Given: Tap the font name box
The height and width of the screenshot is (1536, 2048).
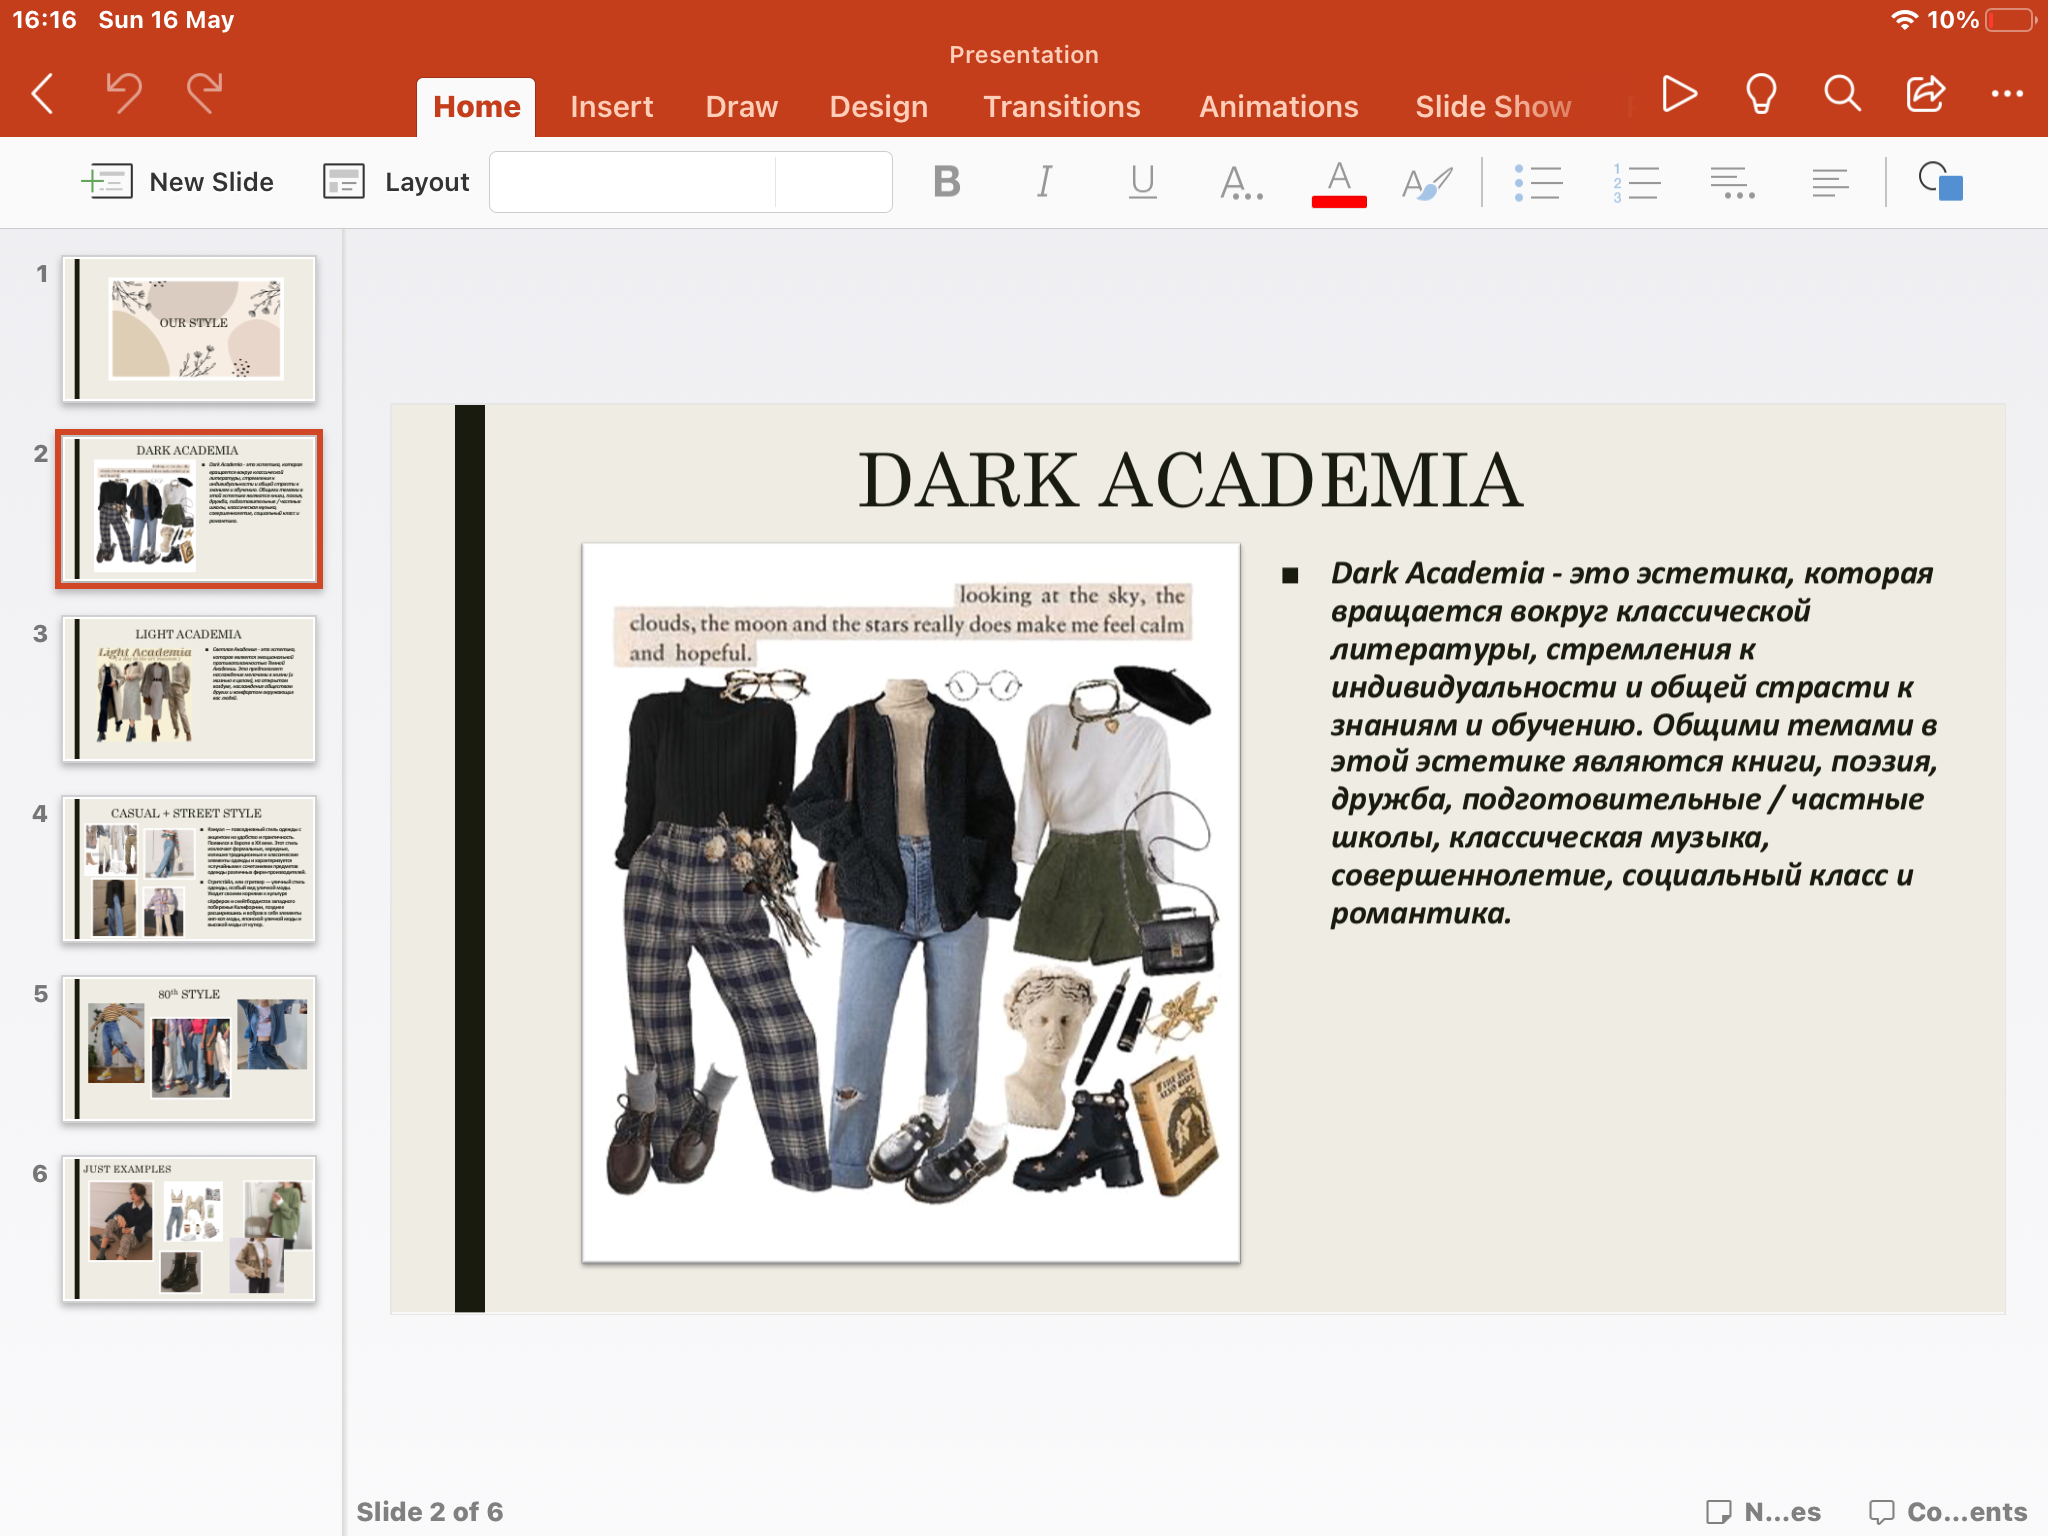Looking at the screenshot, I should (632, 182).
